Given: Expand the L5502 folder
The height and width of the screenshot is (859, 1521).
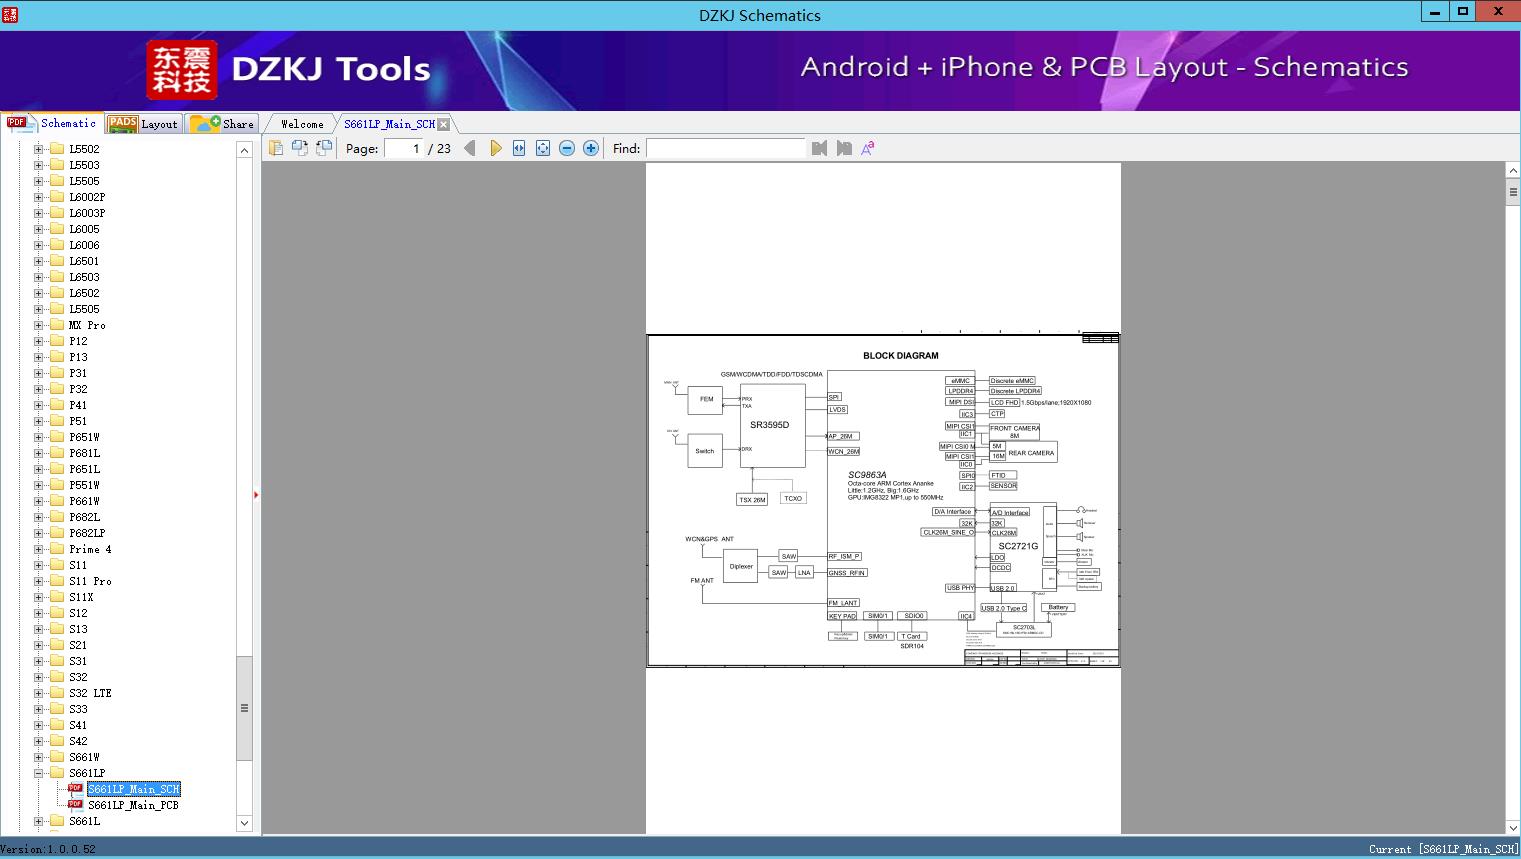Looking at the screenshot, I should tap(38, 149).
